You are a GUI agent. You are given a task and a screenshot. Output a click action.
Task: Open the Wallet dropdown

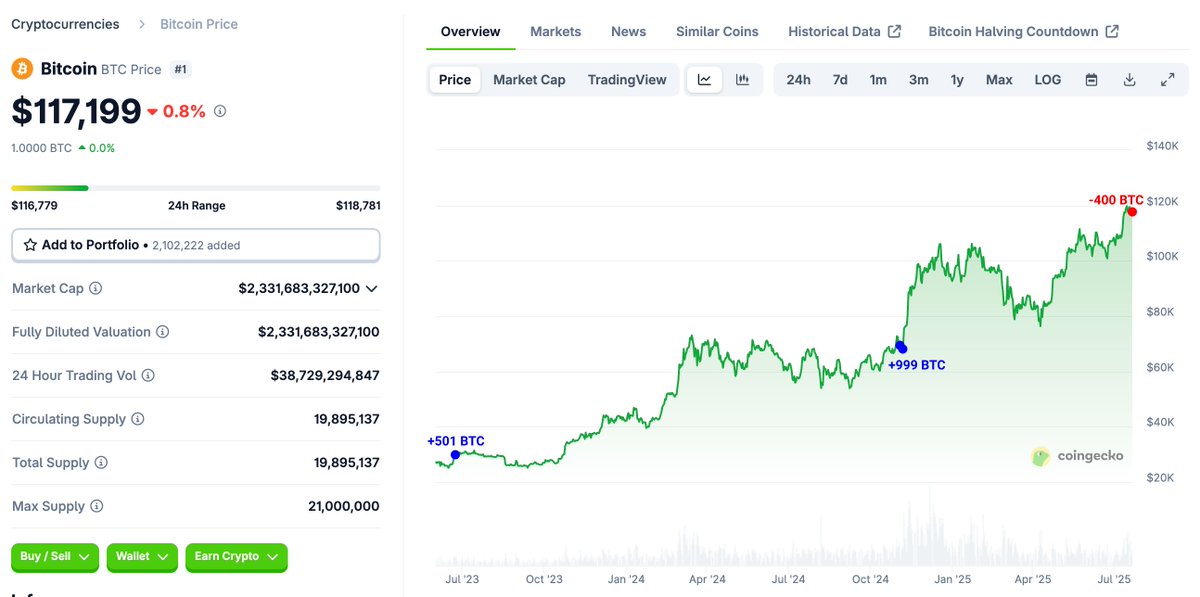(142, 557)
